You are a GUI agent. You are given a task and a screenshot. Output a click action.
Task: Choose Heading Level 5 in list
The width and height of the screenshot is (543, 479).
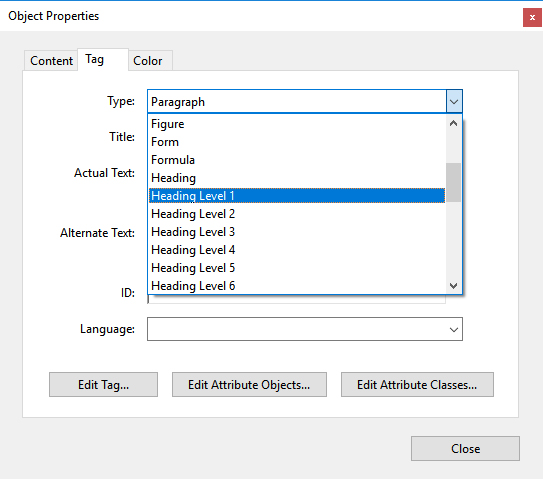297,268
